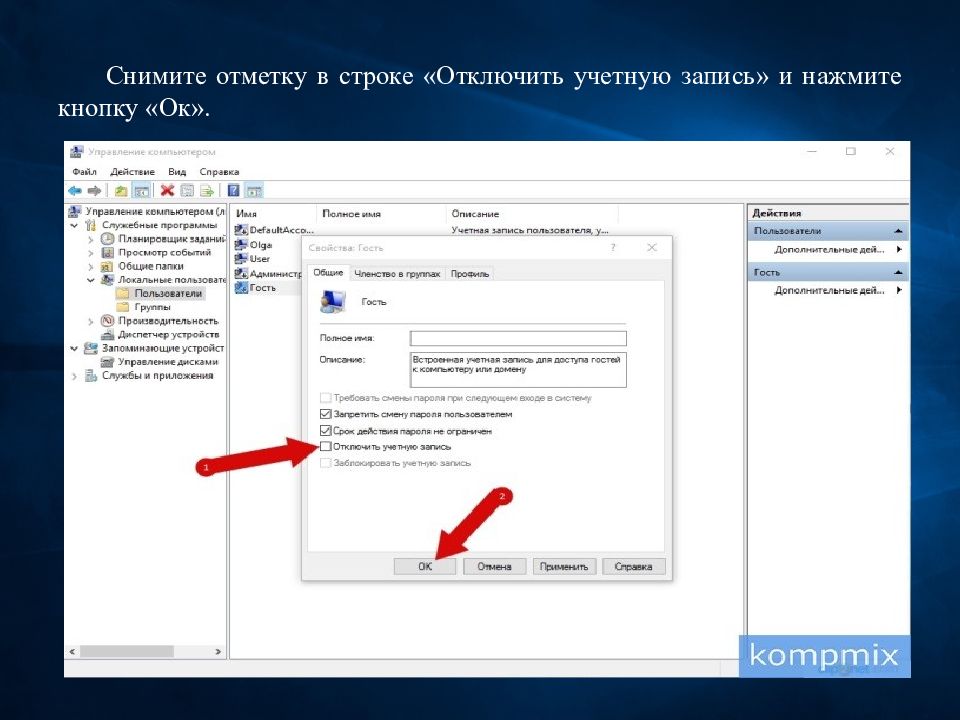Click the Группы folder icon

click(123, 307)
